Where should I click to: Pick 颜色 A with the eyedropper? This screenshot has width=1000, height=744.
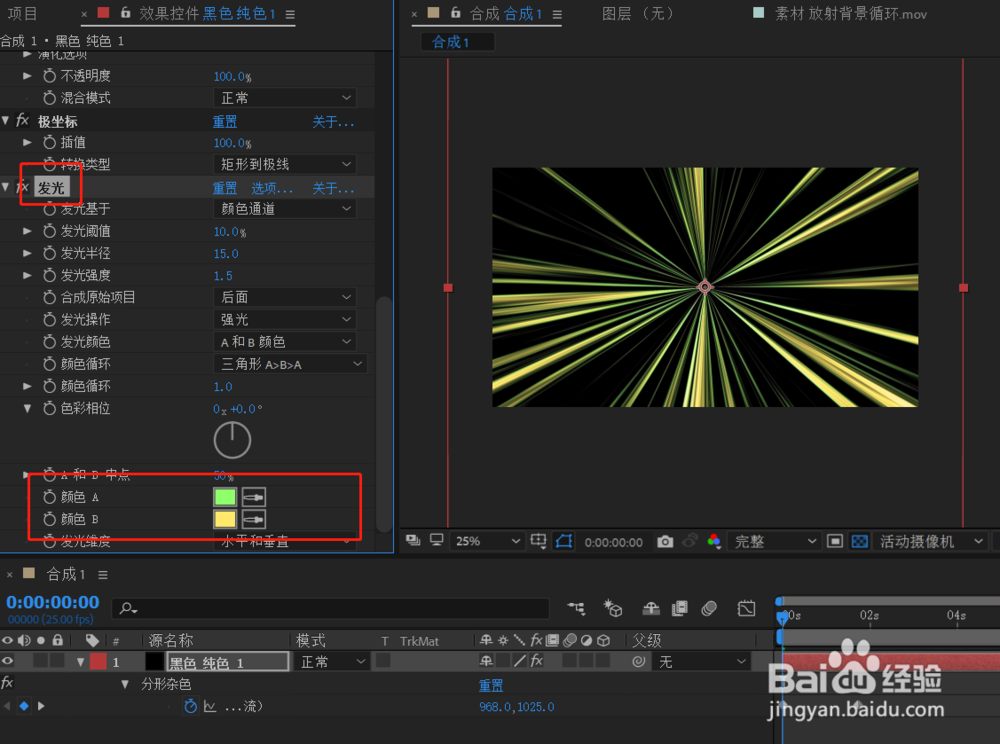point(254,497)
